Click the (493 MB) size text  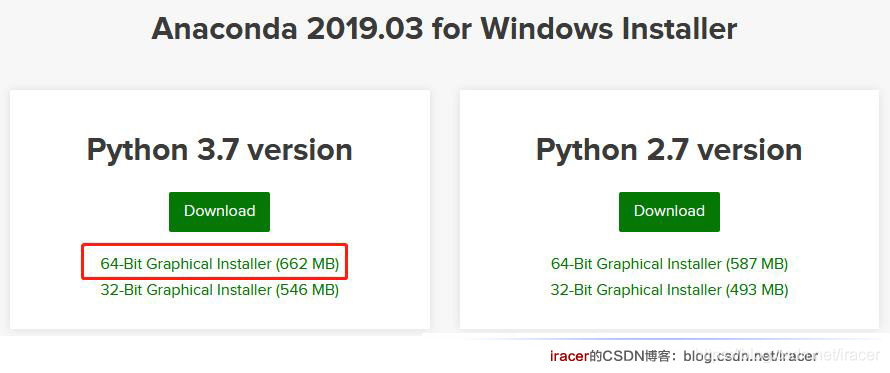757,290
